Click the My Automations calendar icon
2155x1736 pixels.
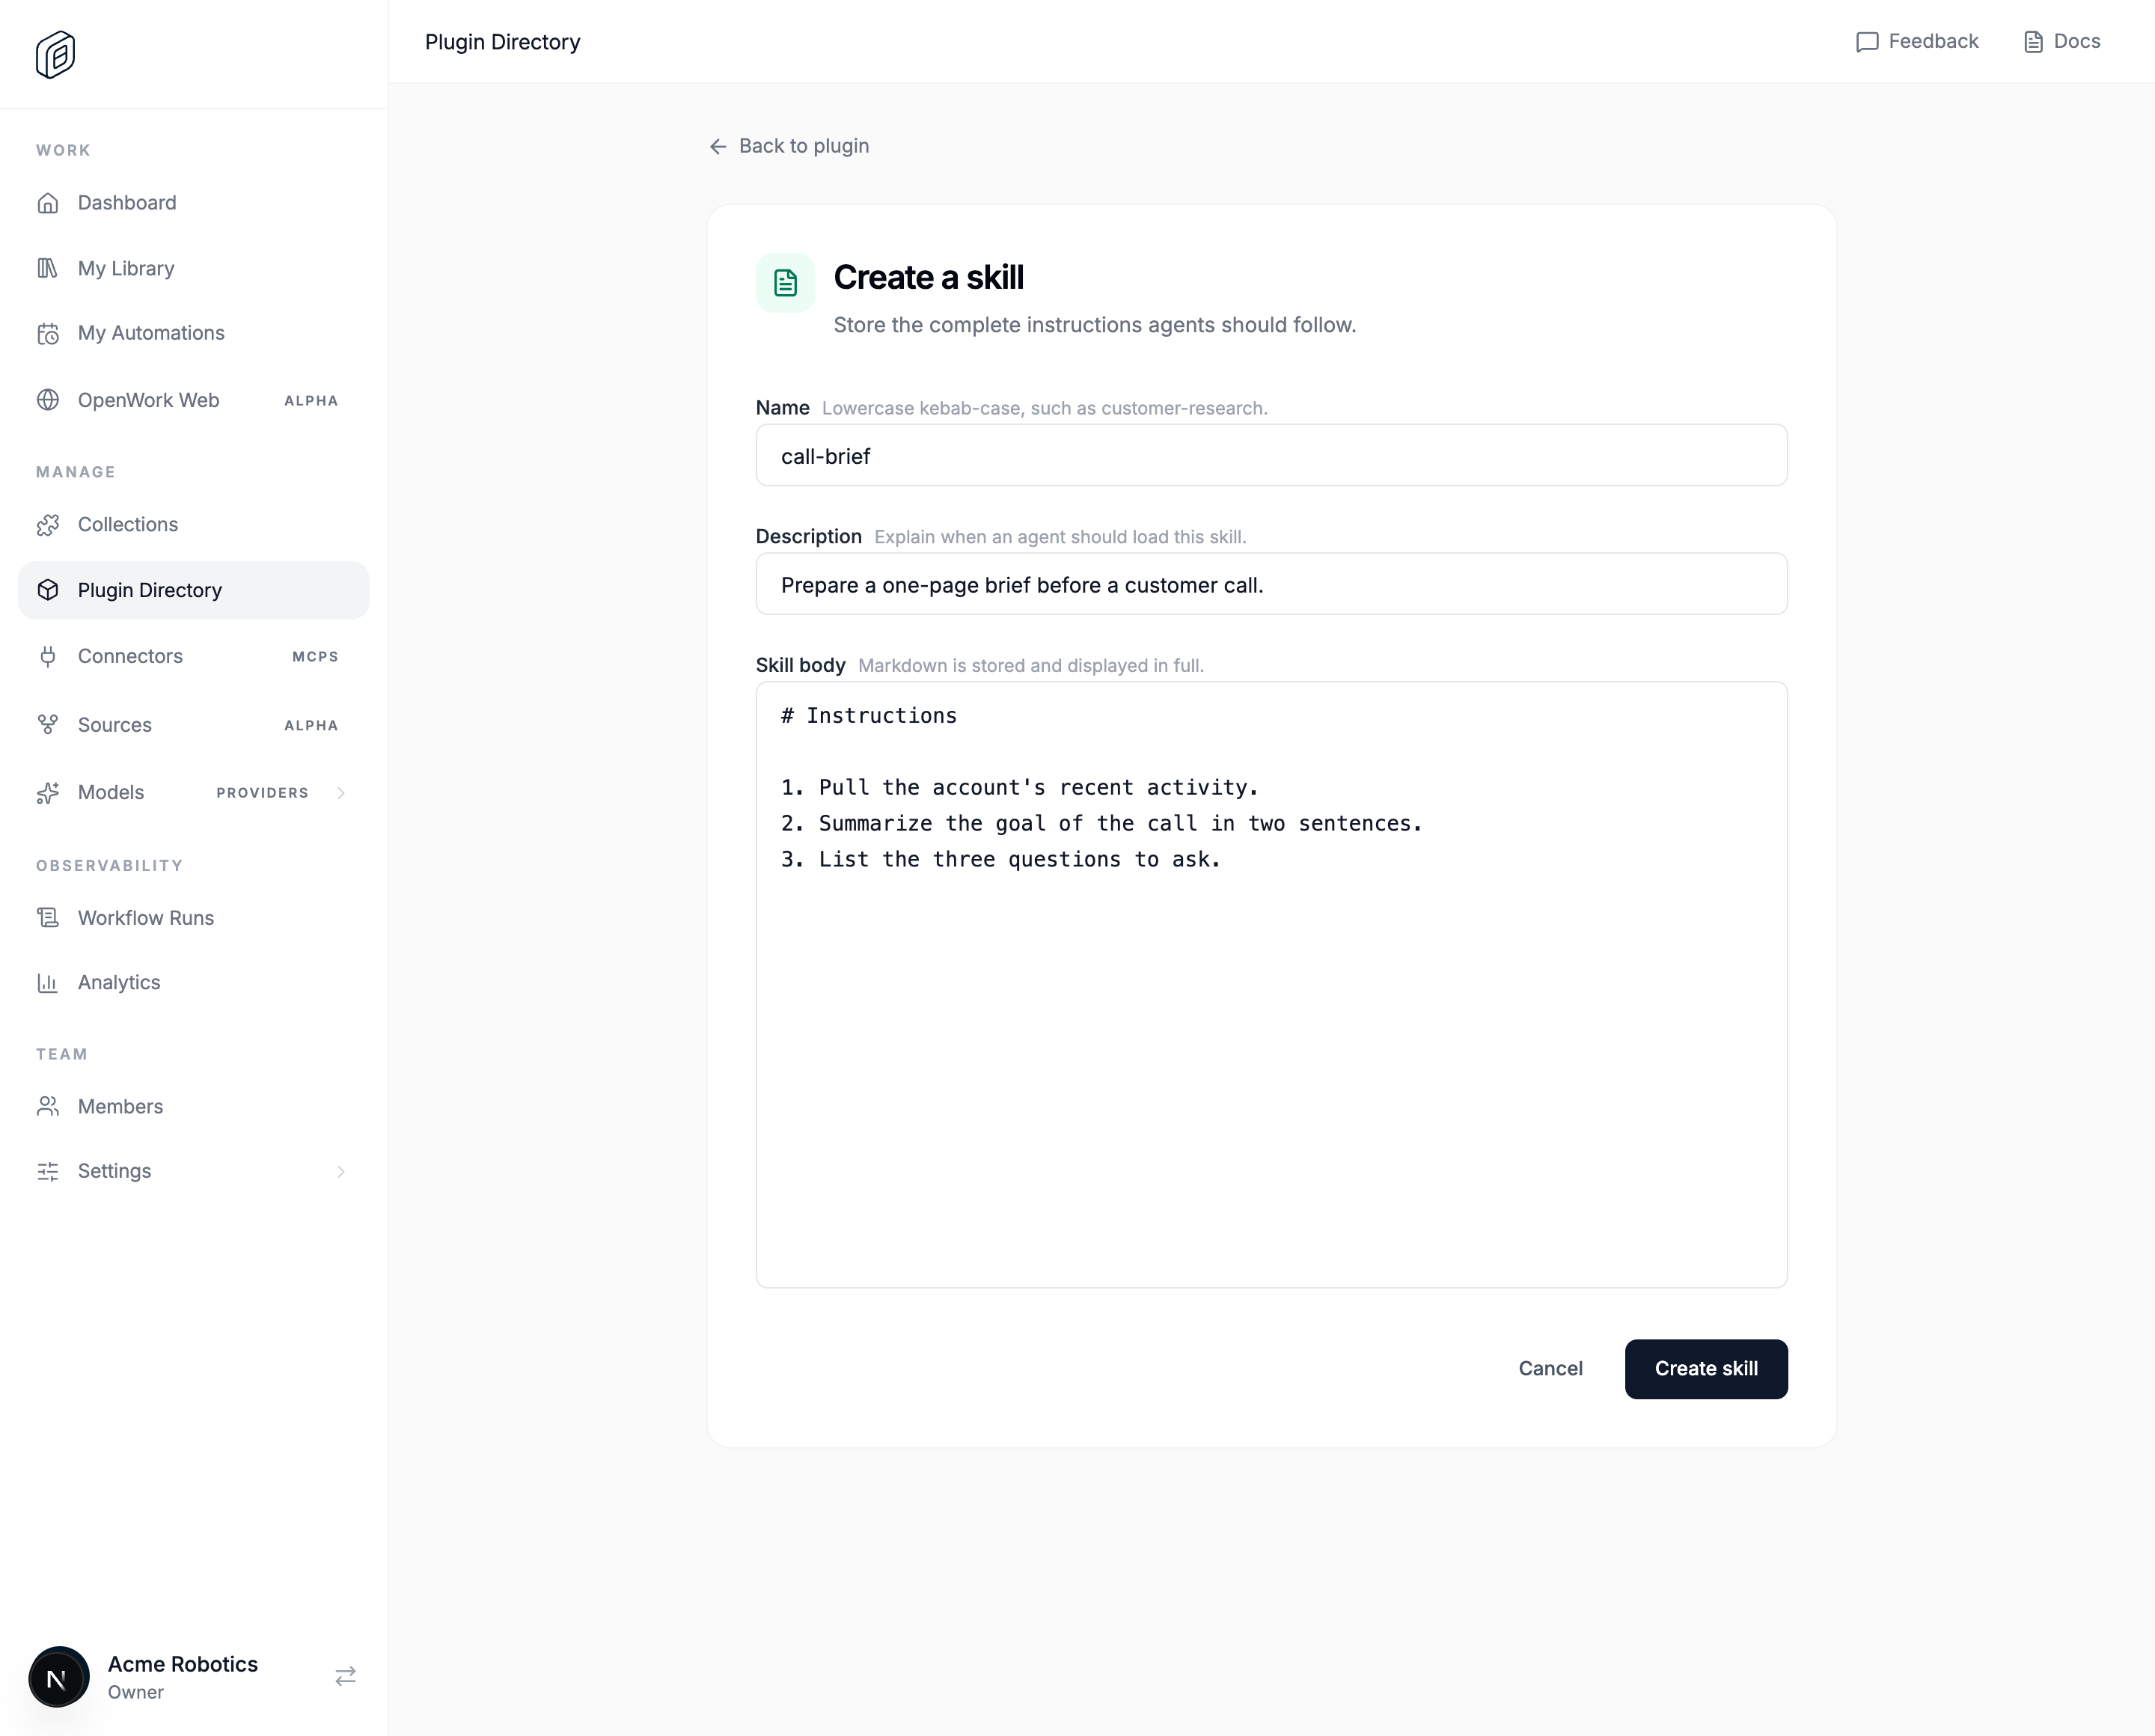[48, 333]
